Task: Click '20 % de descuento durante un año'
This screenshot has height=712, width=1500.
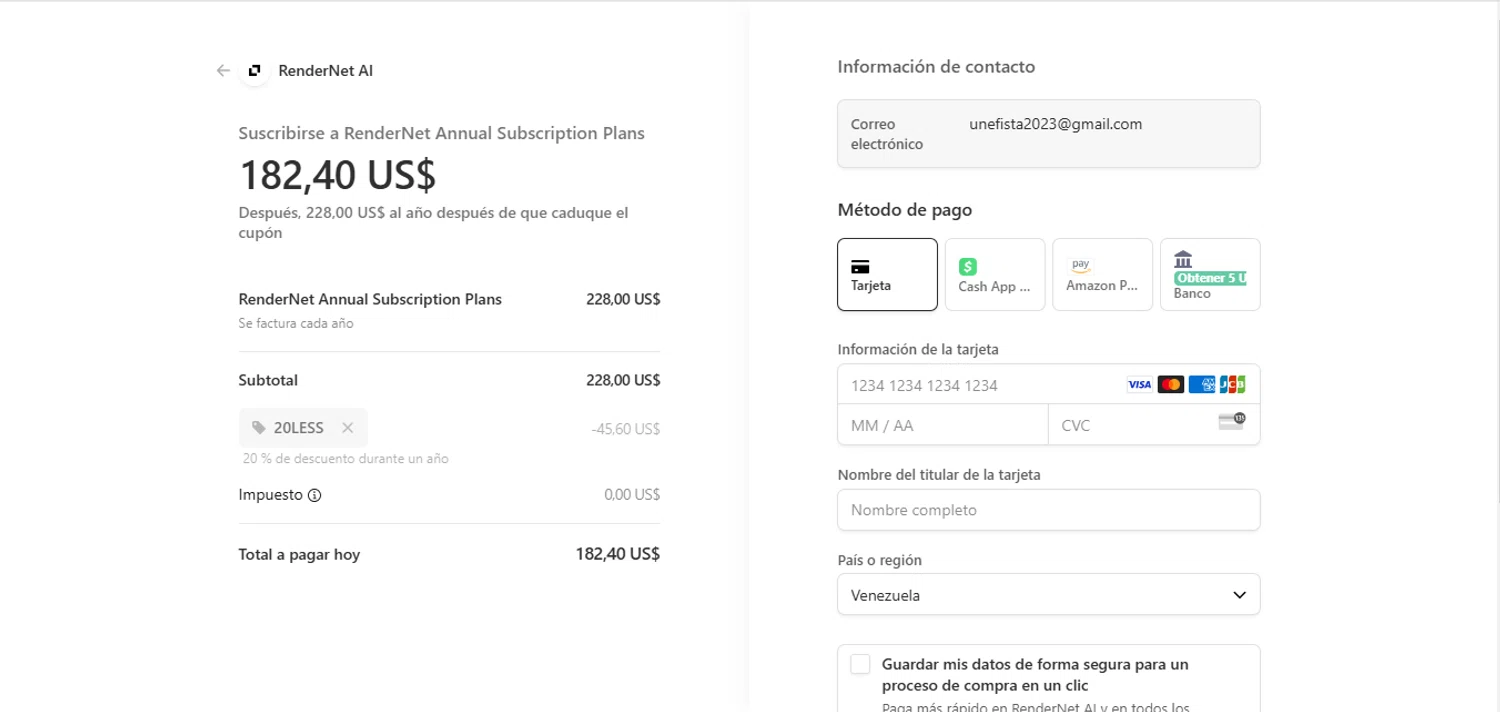Action: [x=346, y=459]
